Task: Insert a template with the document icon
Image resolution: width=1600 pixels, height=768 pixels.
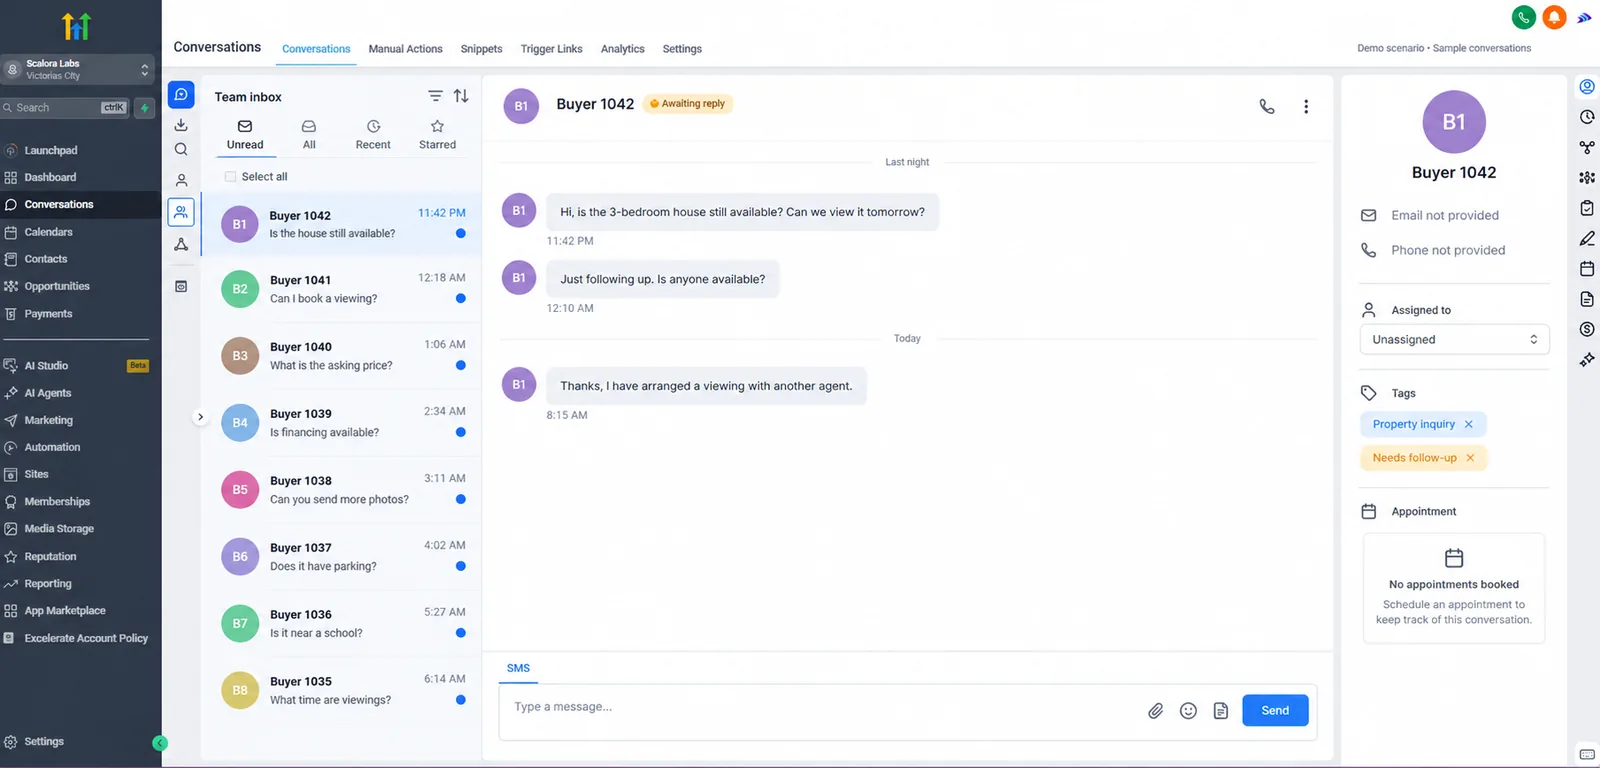Action: coord(1221,710)
